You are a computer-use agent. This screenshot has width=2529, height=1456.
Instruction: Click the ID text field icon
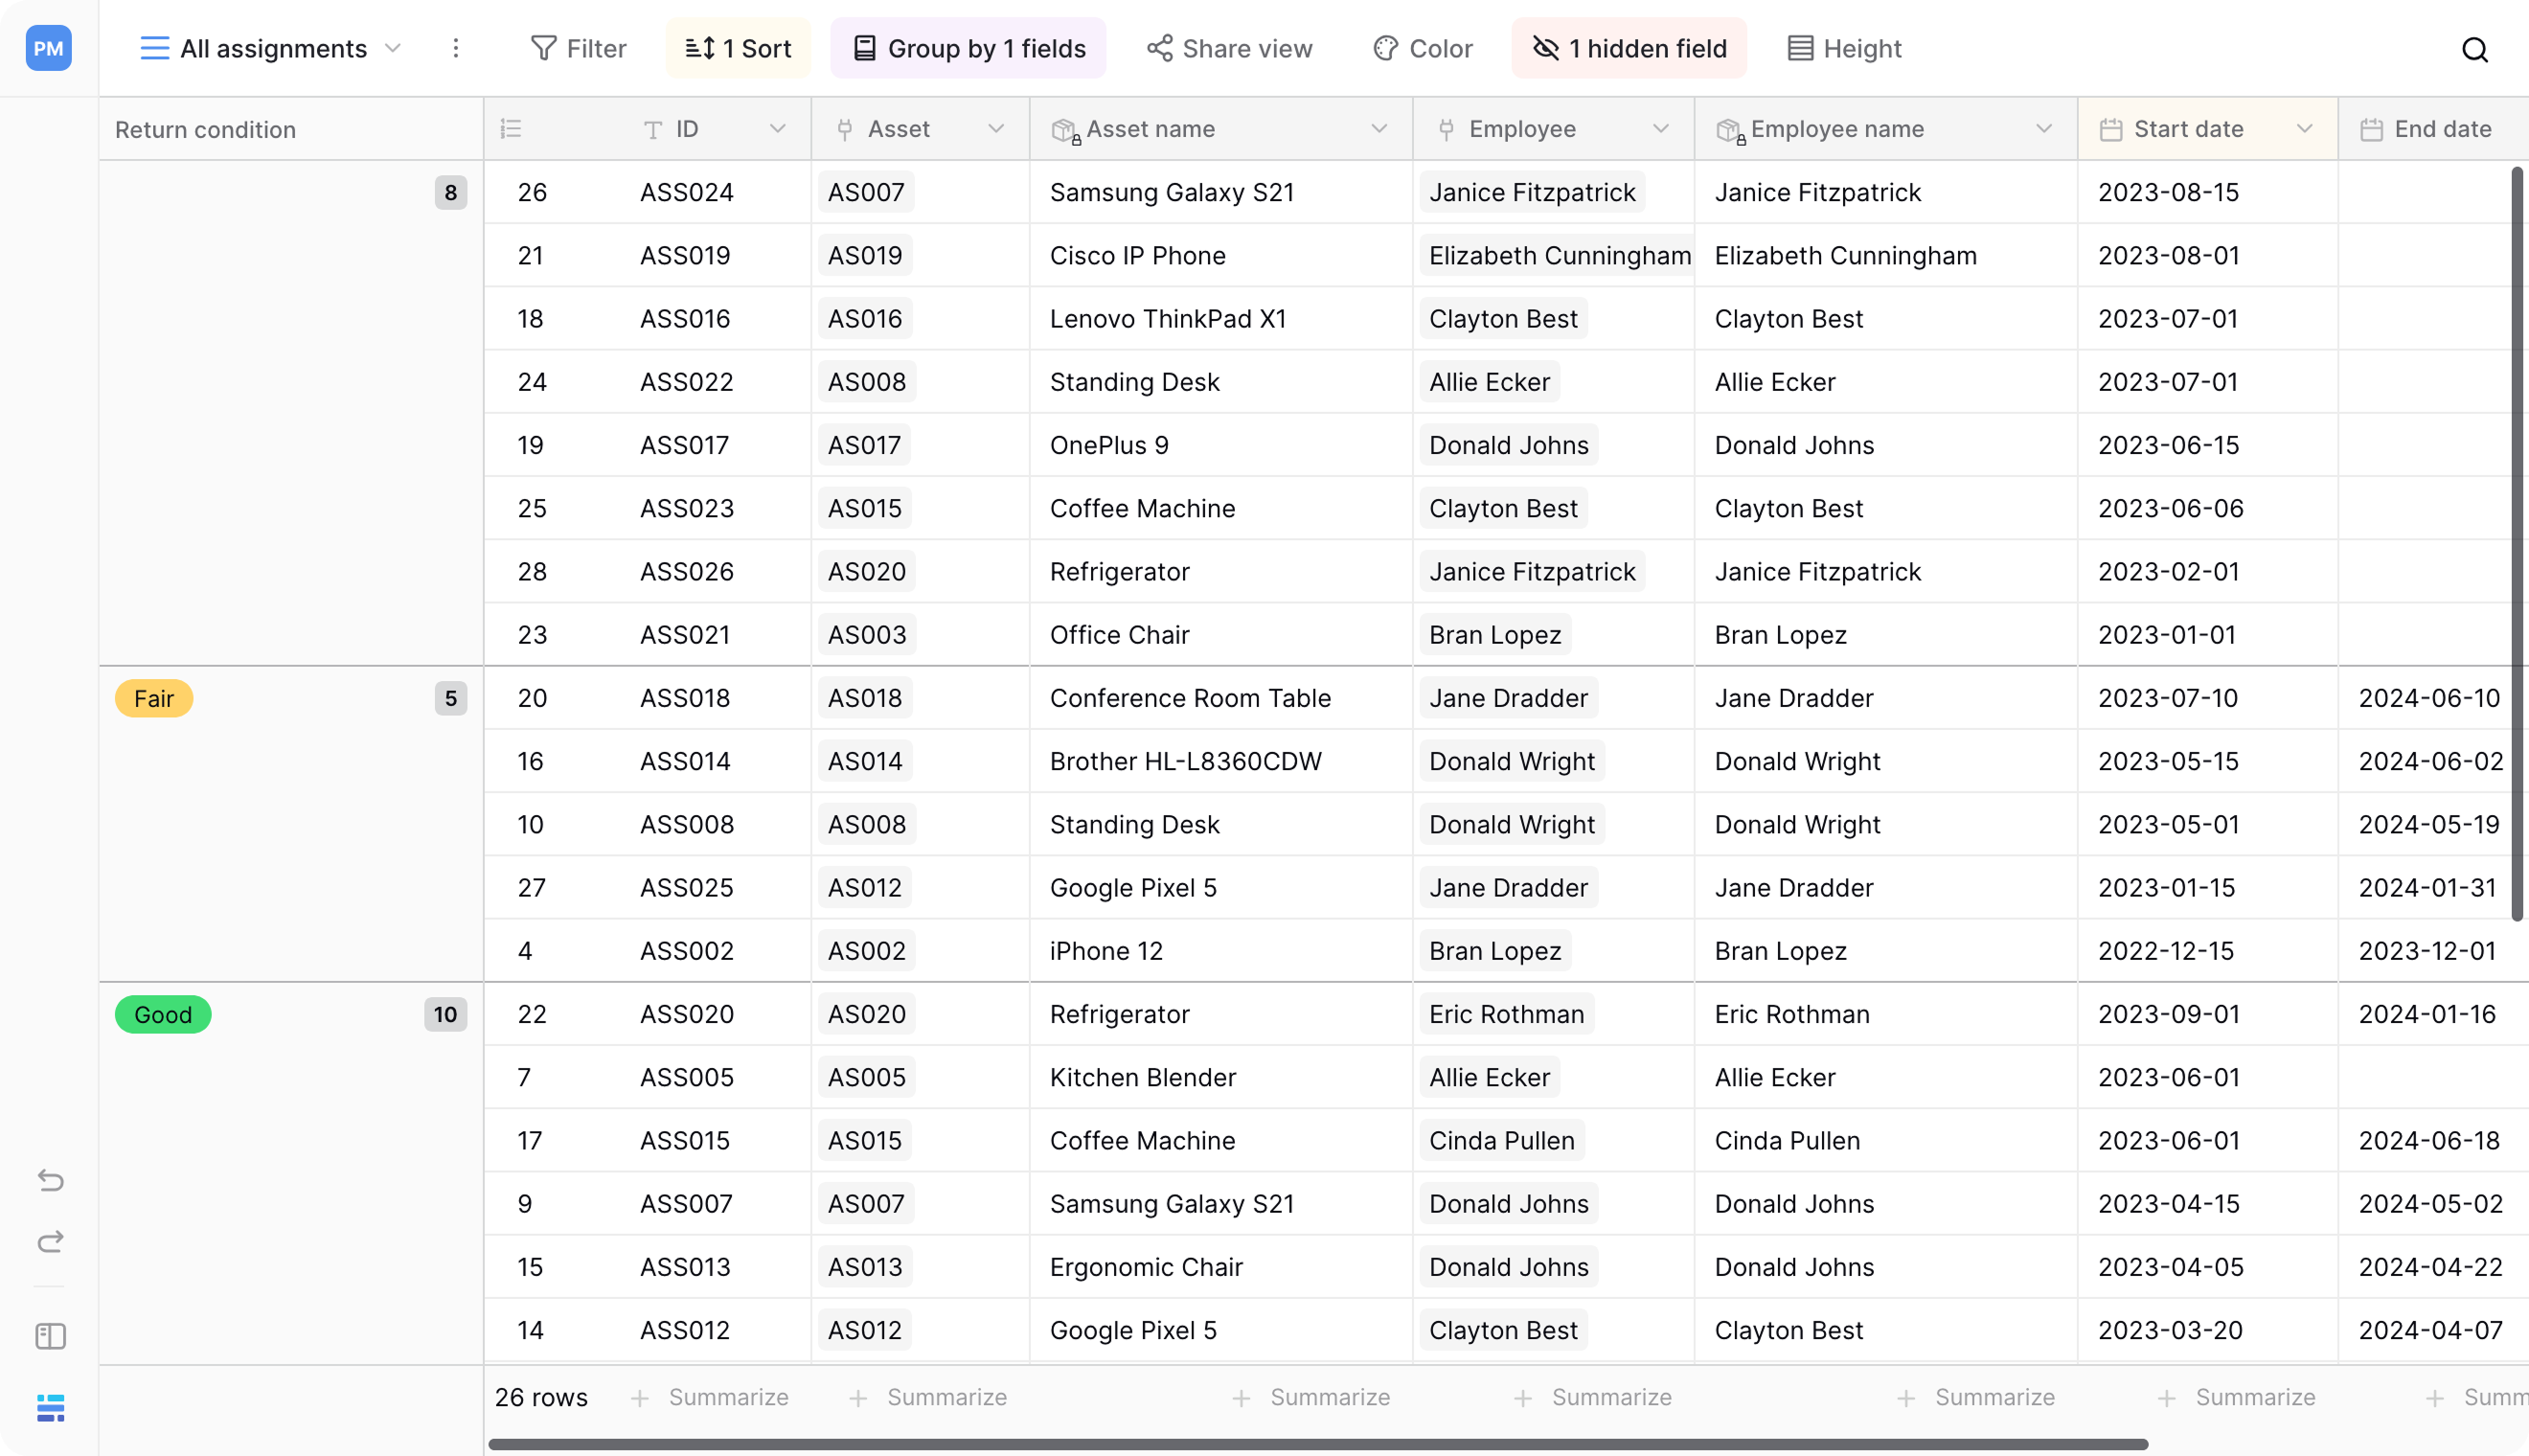[653, 129]
